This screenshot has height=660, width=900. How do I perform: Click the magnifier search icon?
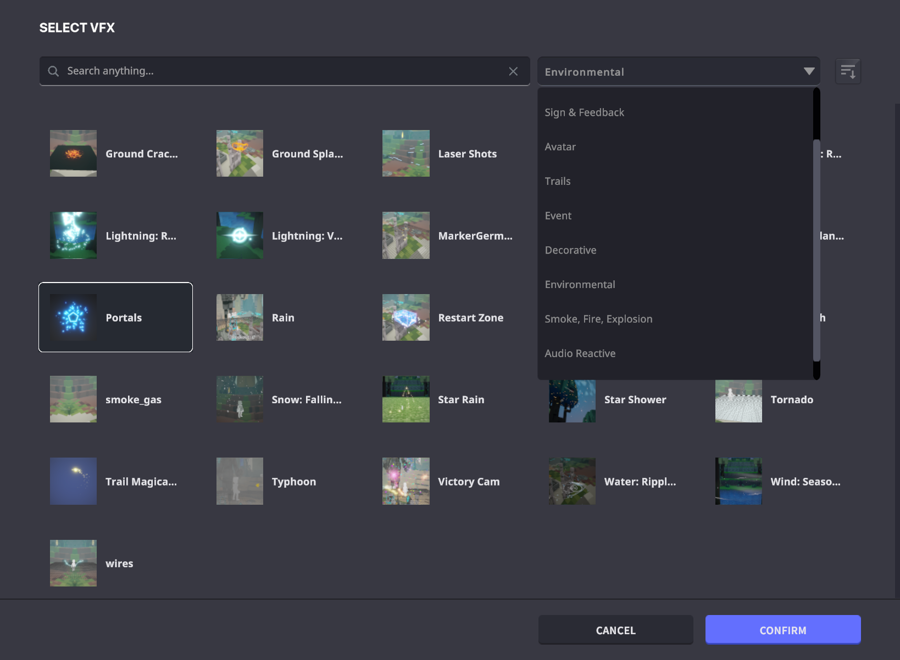pyautogui.click(x=54, y=71)
